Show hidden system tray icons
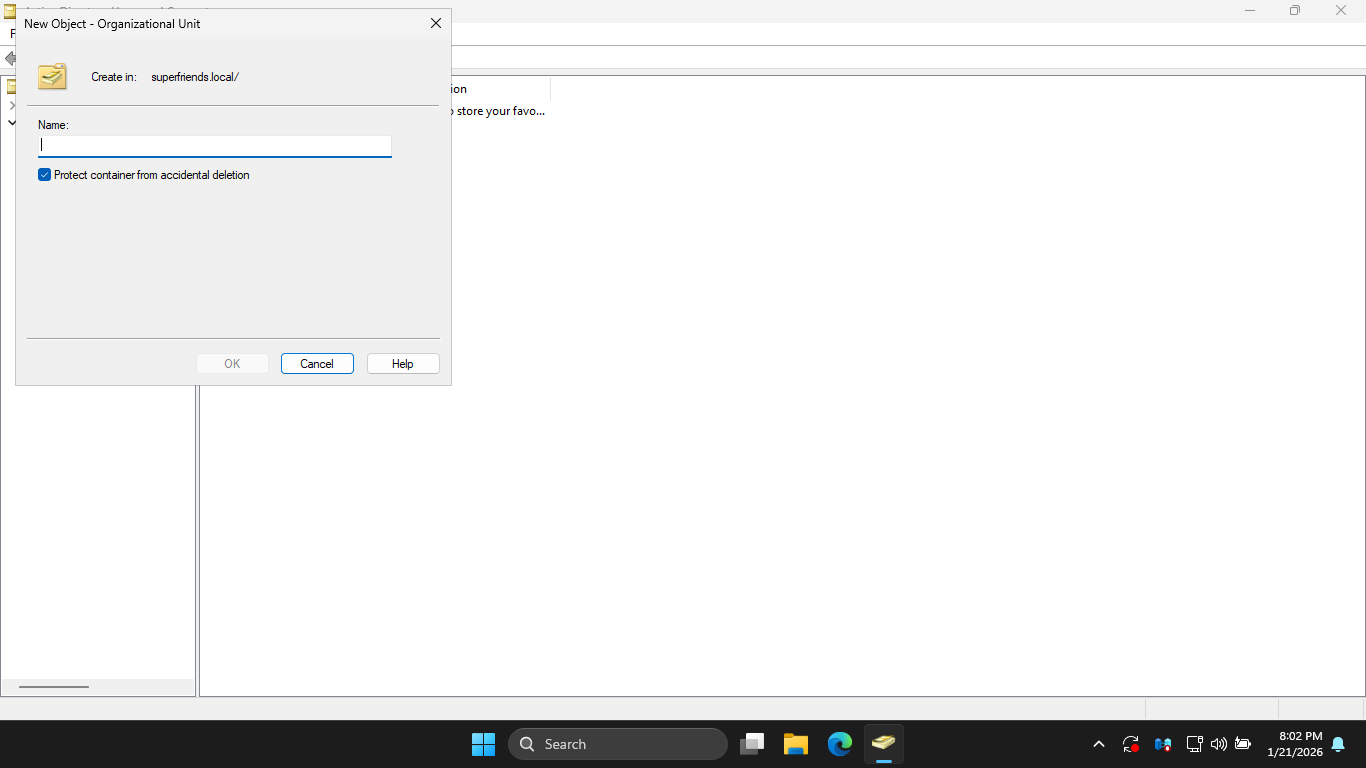The width and height of the screenshot is (1366, 768). coord(1099,744)
